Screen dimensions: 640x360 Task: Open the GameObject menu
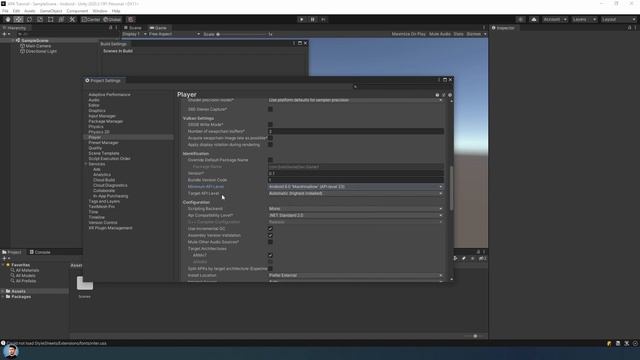coord(51,11)
